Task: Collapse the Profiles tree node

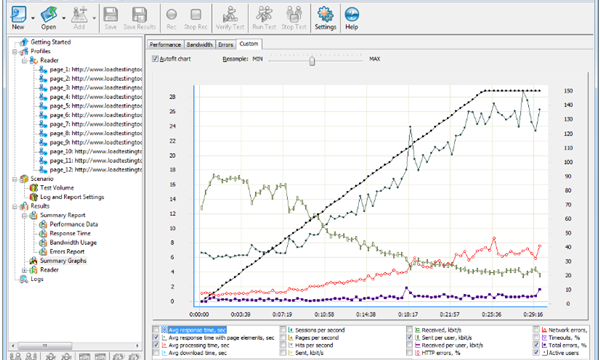Action: click(x=15, y=51)
